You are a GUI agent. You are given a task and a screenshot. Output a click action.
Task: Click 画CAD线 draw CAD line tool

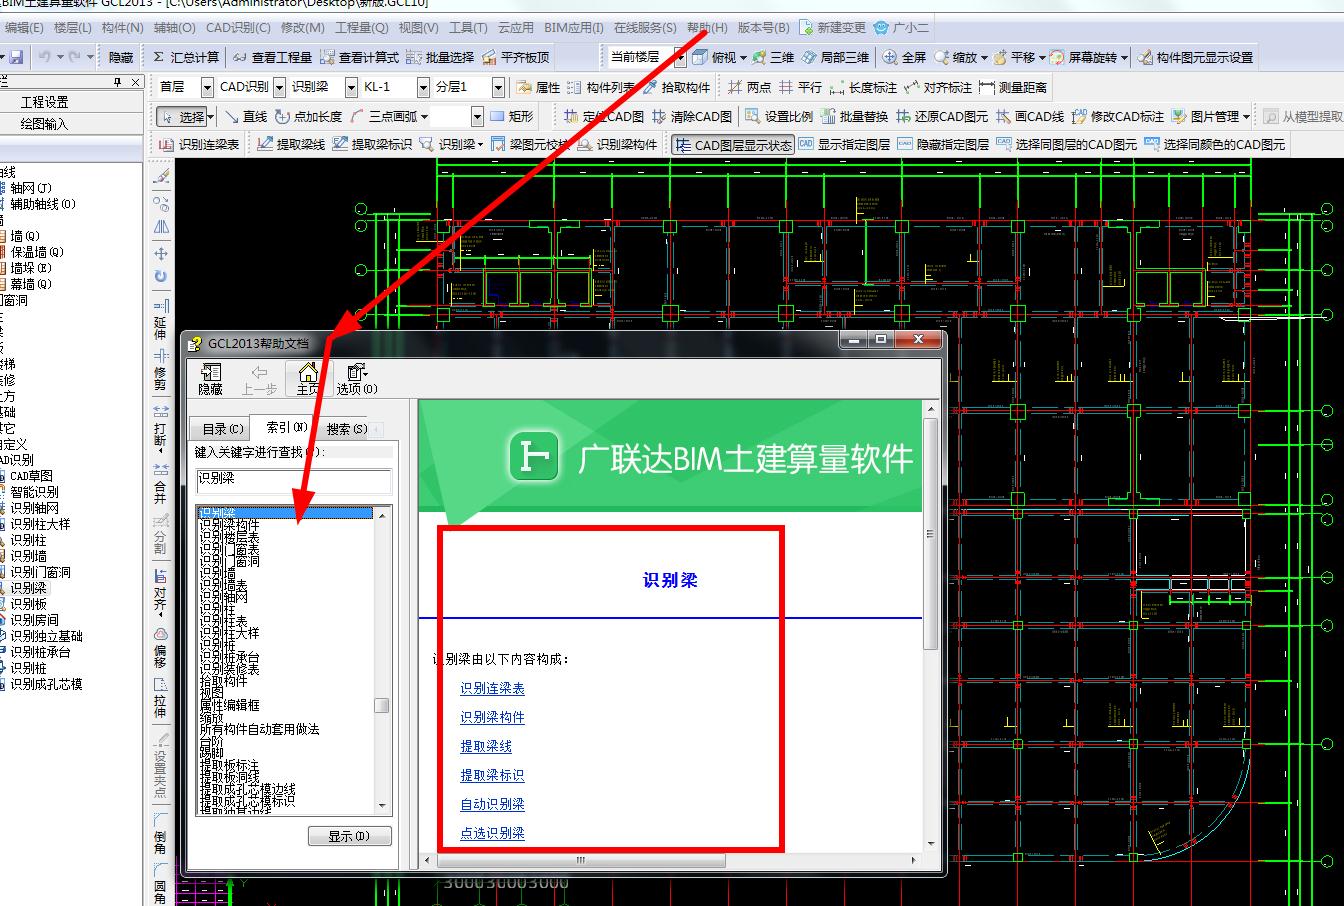click(x=1030, y=116)
